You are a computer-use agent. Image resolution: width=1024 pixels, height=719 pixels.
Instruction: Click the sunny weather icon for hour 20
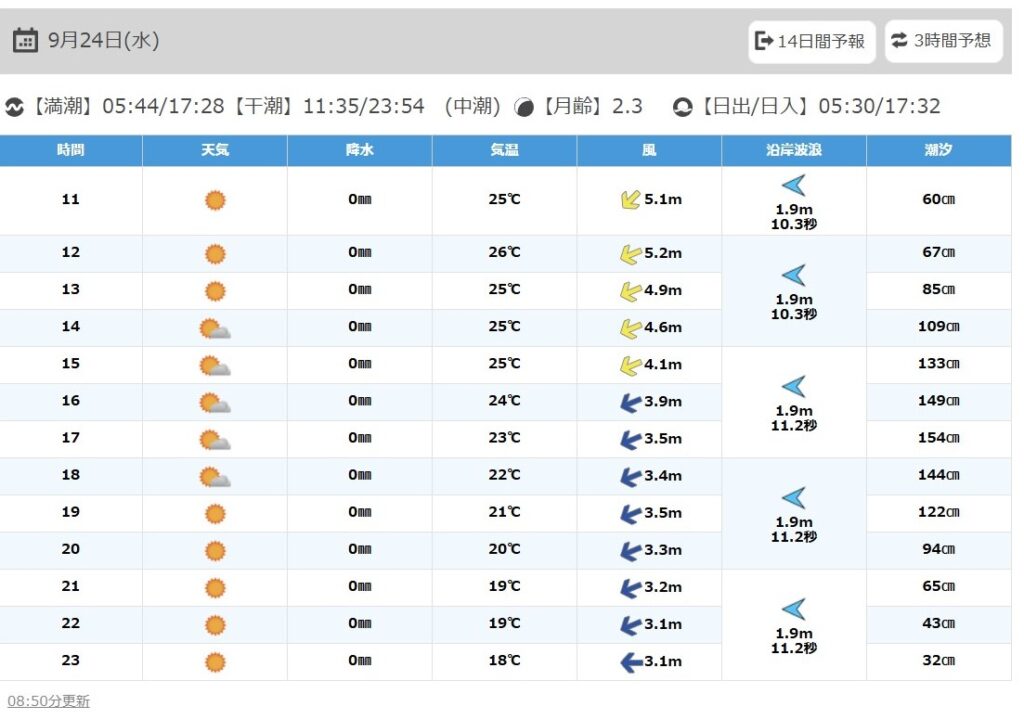tap(215, 551)
